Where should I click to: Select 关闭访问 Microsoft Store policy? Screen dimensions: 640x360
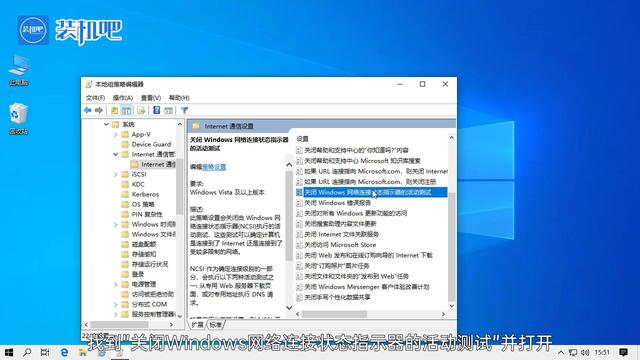[336, 245]
